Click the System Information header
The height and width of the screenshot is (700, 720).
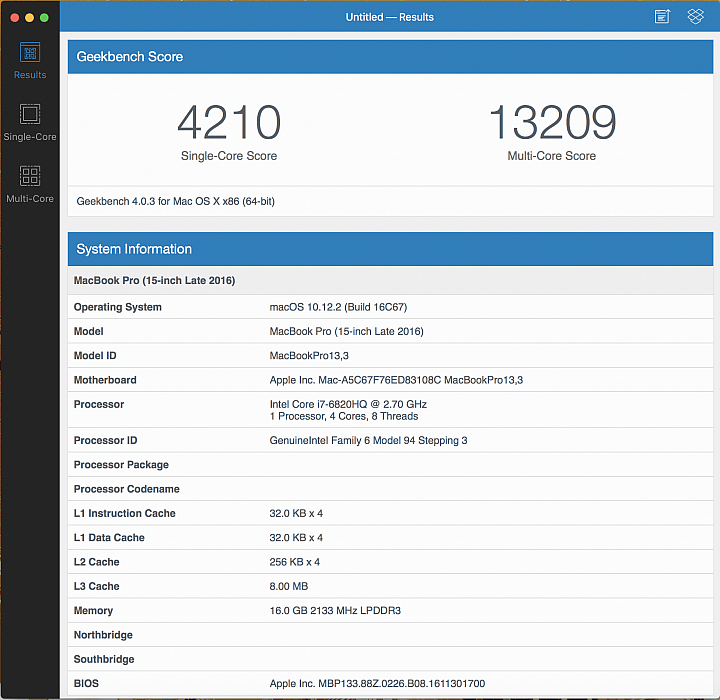[390, 249]
